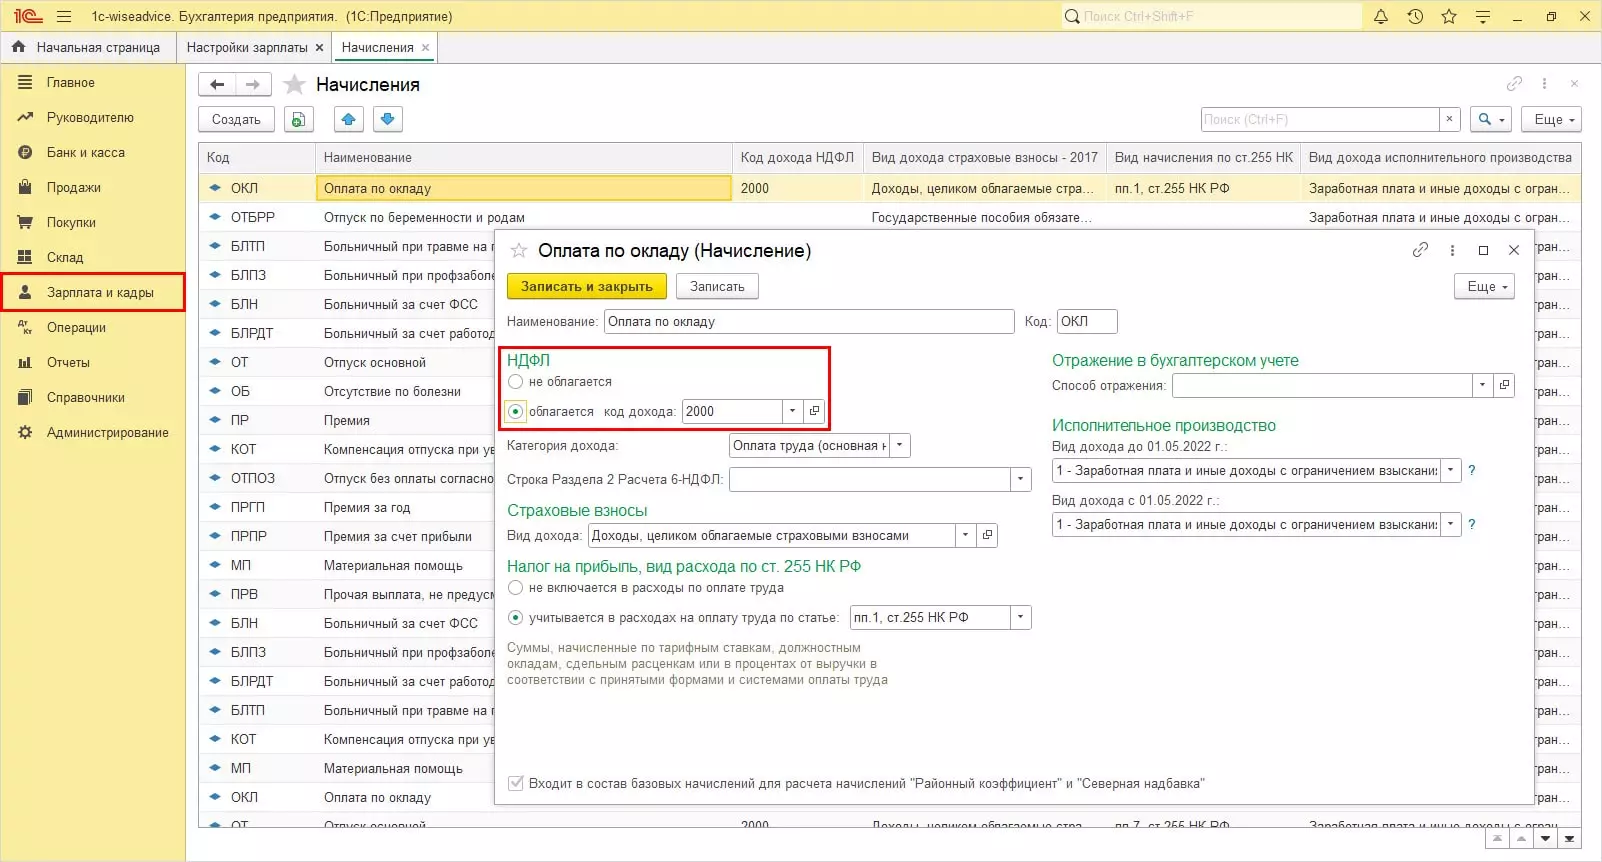The width and height of the screenshot is (1602, 862).
Task: Click Записать button
Action: 717,287
